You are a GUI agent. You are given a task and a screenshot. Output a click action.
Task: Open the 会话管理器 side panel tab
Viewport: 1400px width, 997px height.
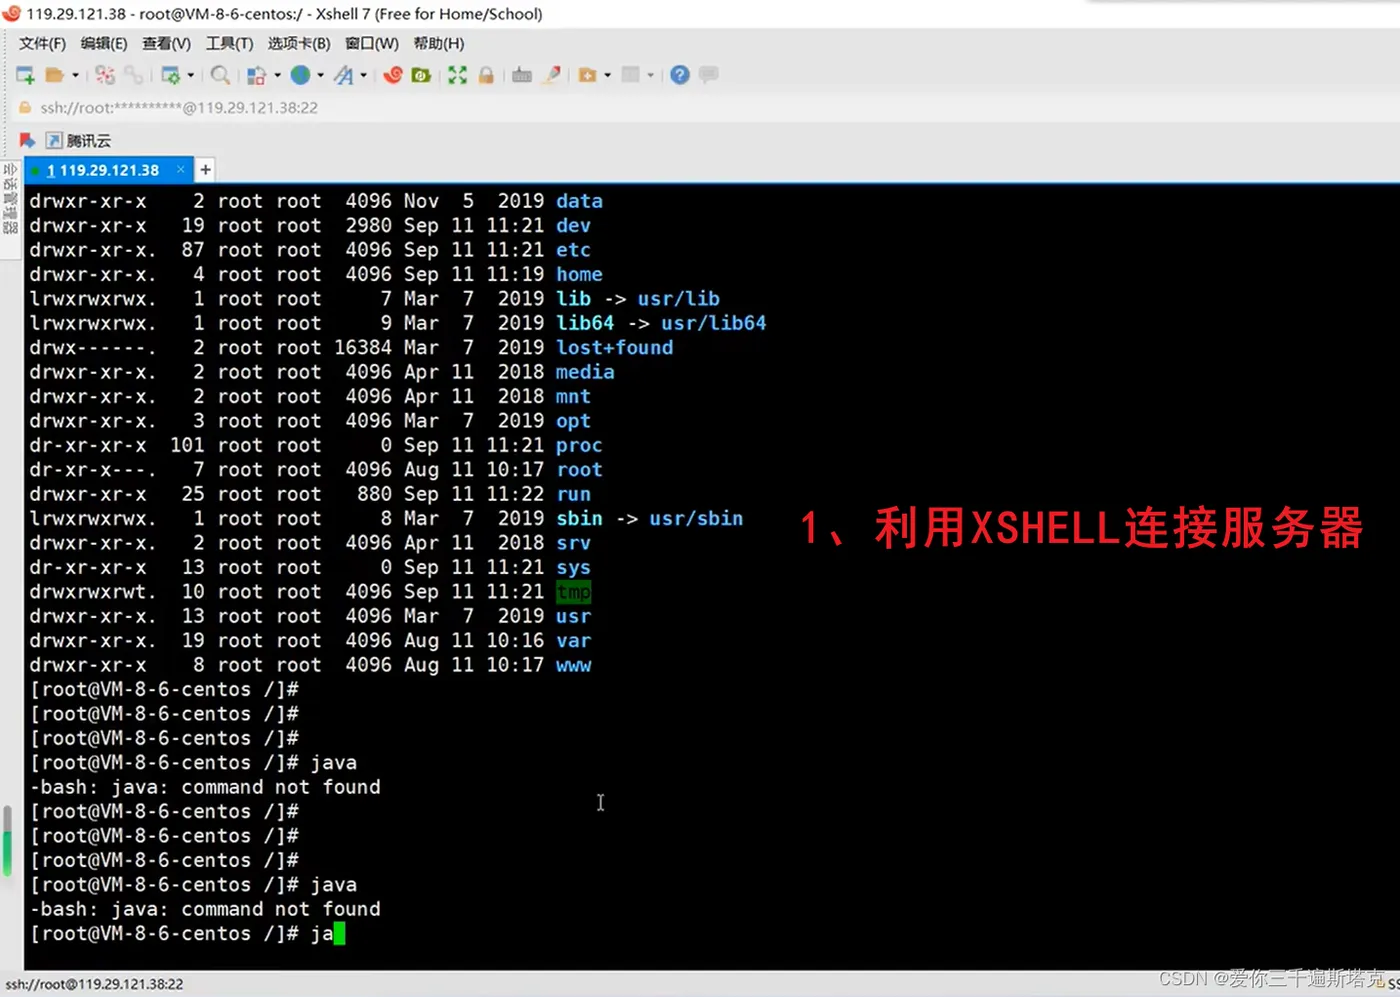click(10, 199)
